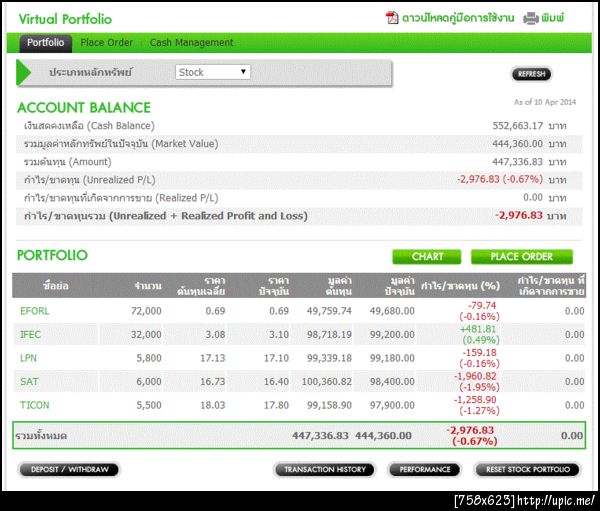Select the TICON stock symbol

34,405
